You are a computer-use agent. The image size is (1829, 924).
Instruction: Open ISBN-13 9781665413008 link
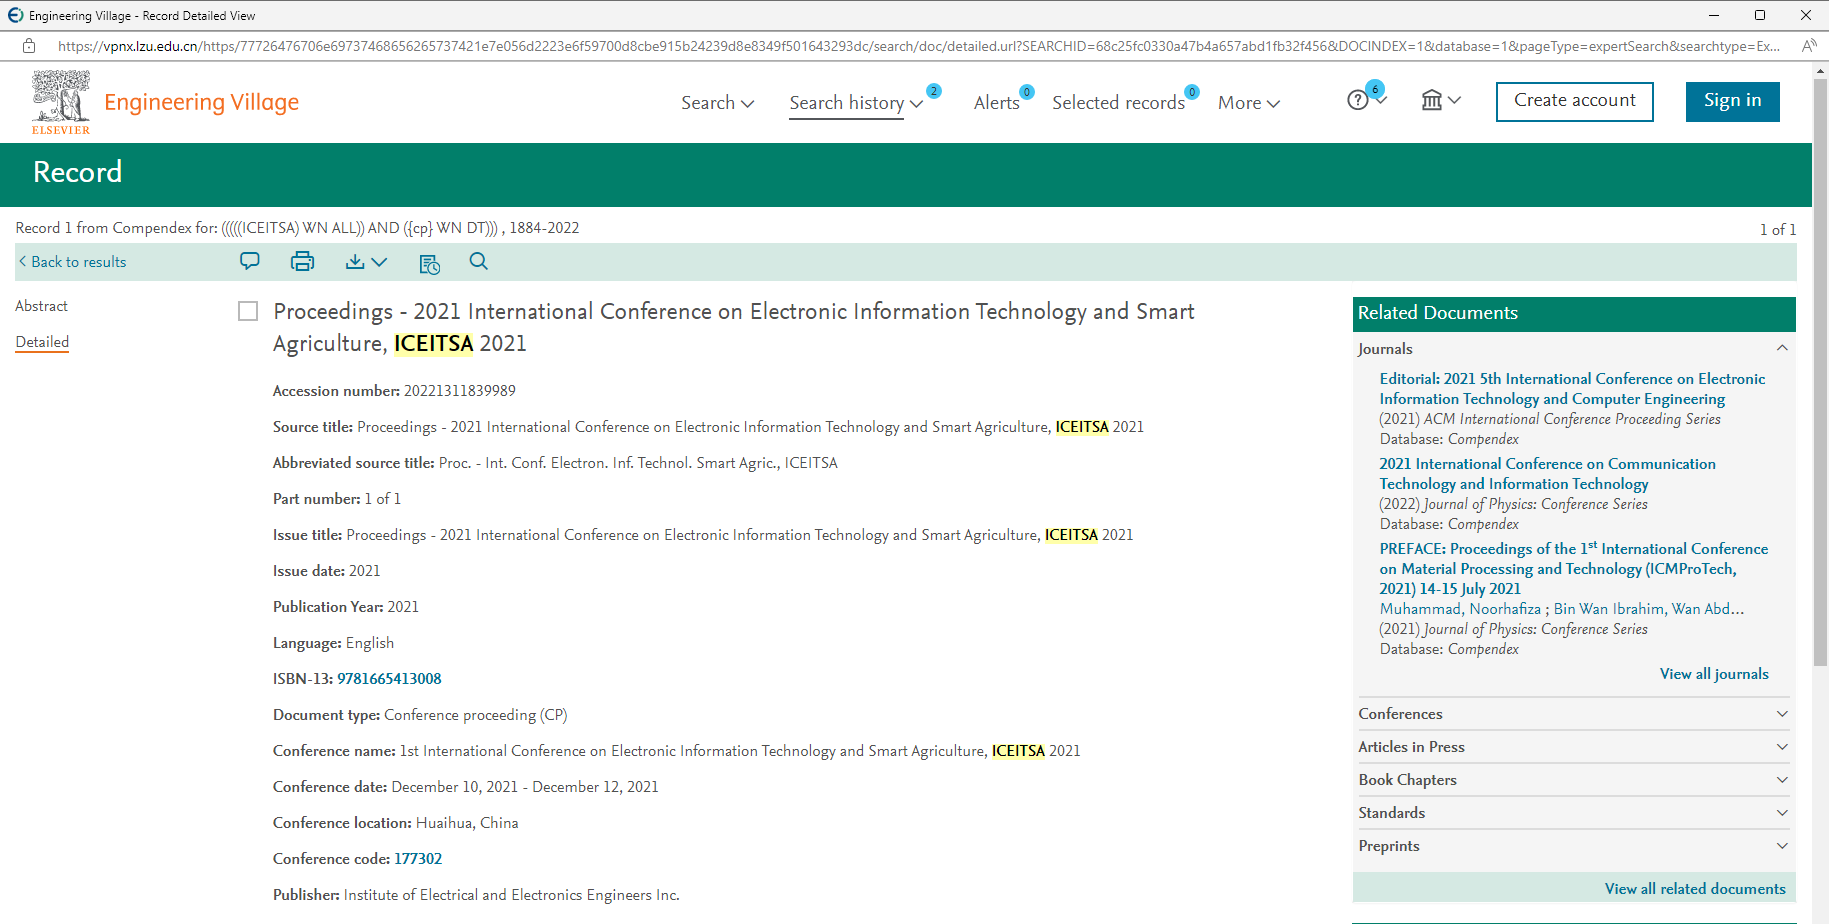pos(389,679)
